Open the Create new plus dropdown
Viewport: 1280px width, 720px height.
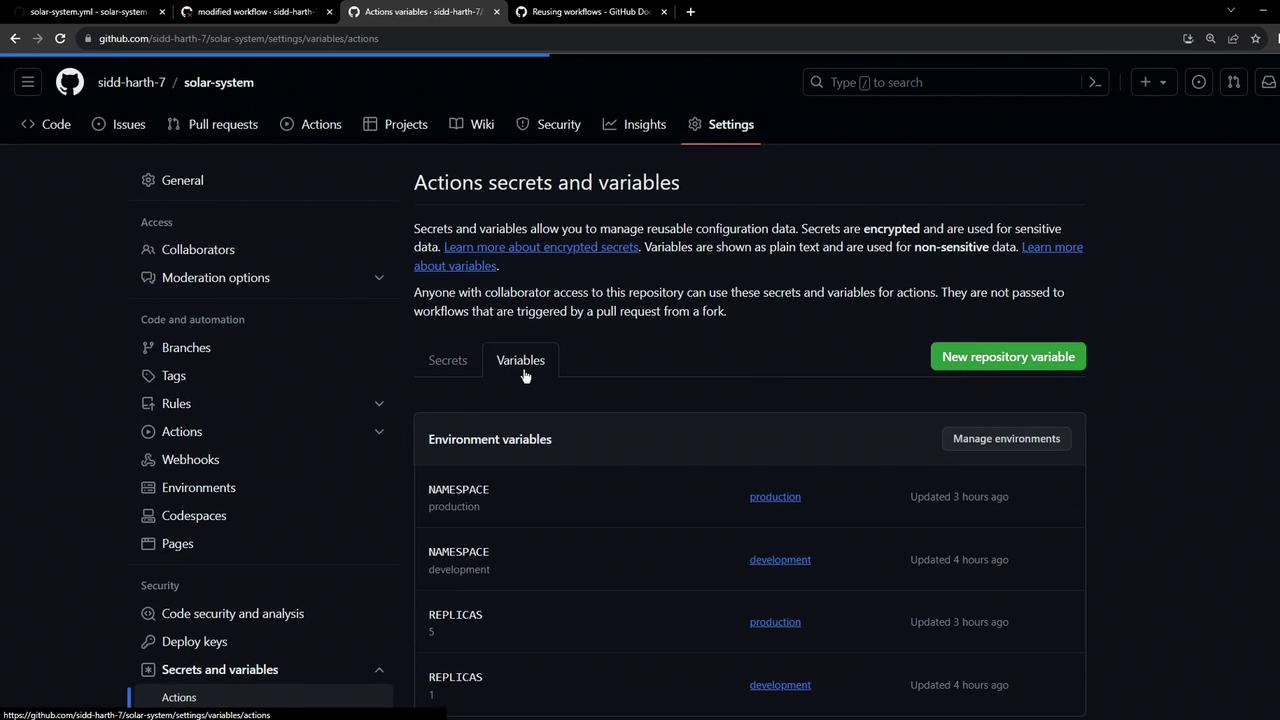coord(1153,82)
